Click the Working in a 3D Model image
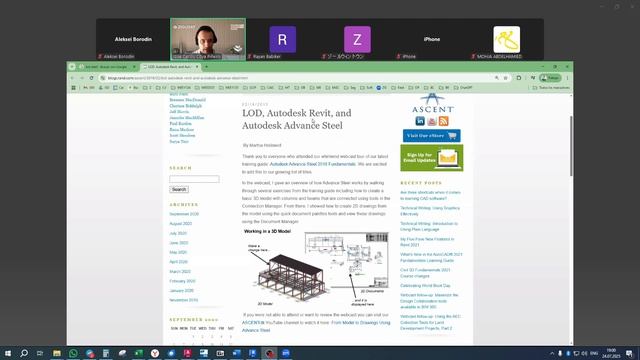This screenshot has height=360, width=640. [316, 269]
